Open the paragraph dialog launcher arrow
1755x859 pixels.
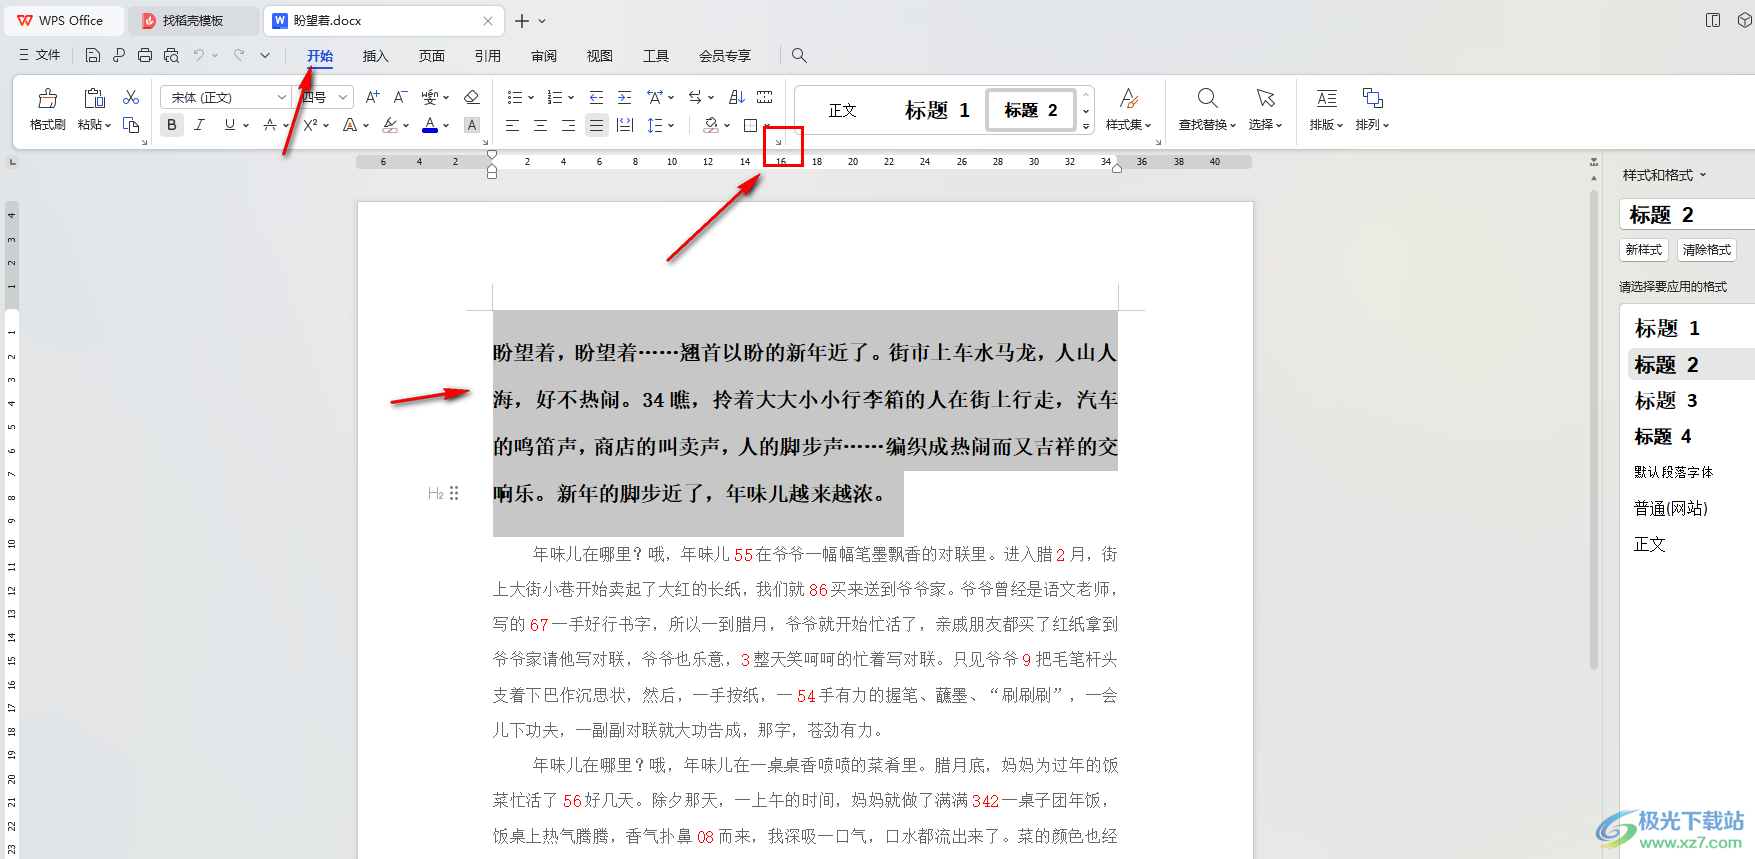pos(779,142)
